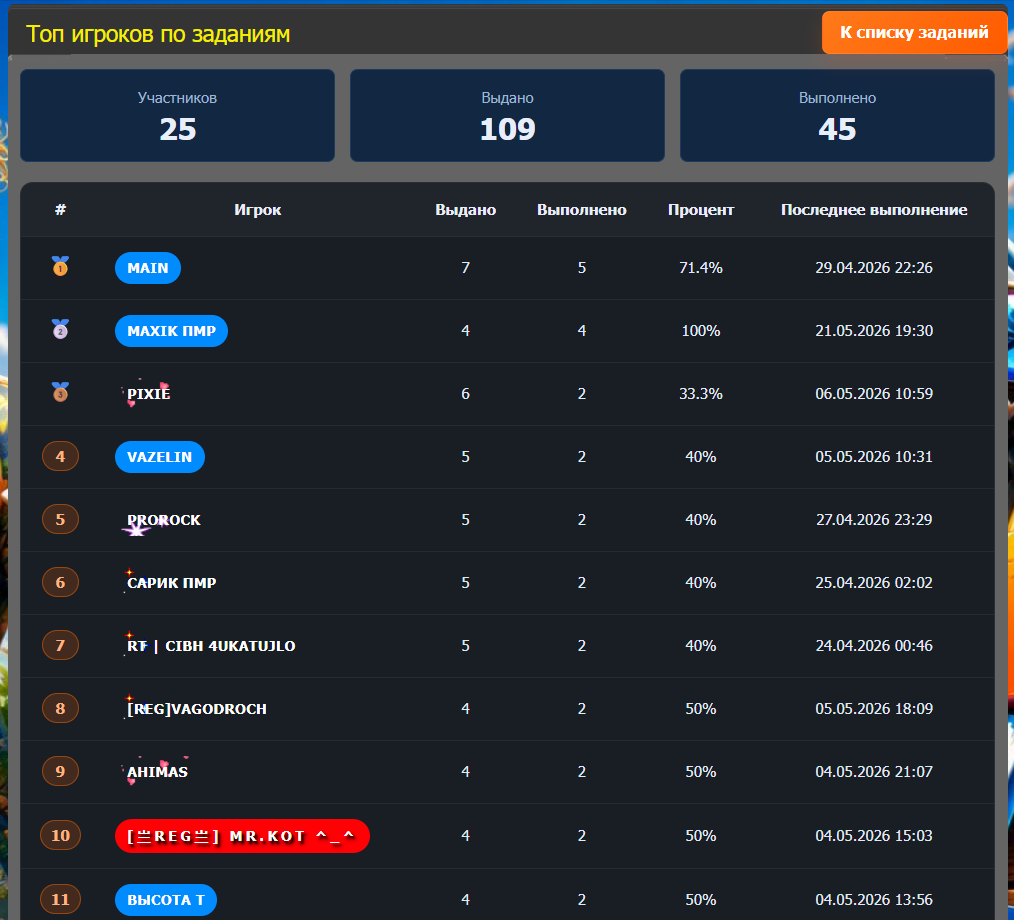Click date 25.04.2026 02:02
The width and height of the screenshot is (1014, 920).
point(874,583)
